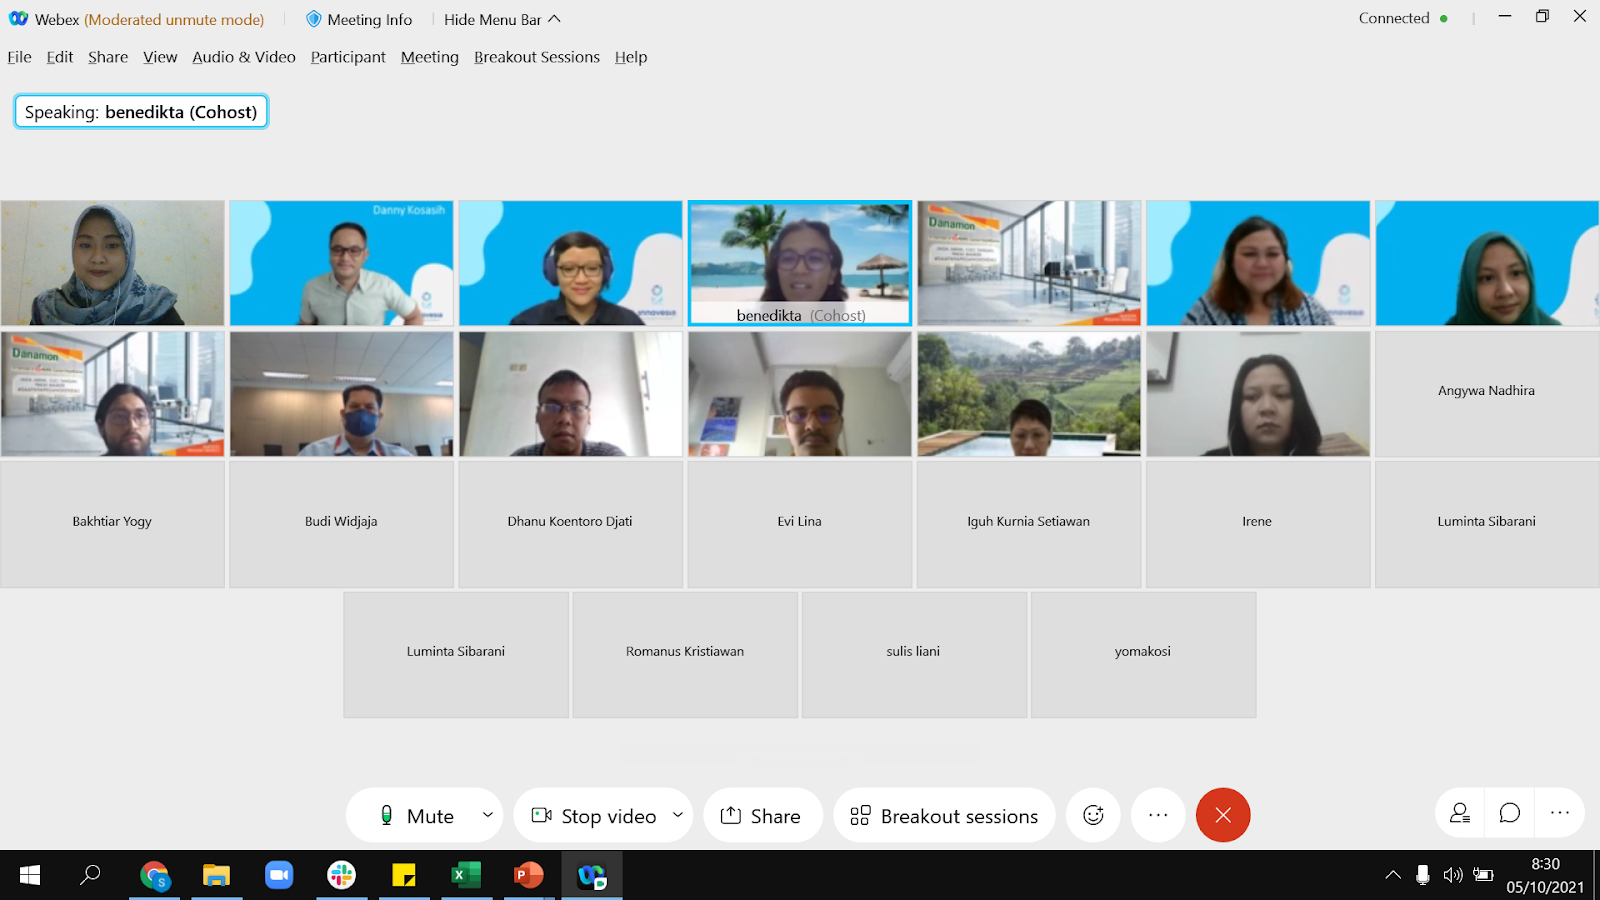Screen dimensions: 1600x900
Task: Open Sticky Notes from the taskbar
Action: click(404, 876)
